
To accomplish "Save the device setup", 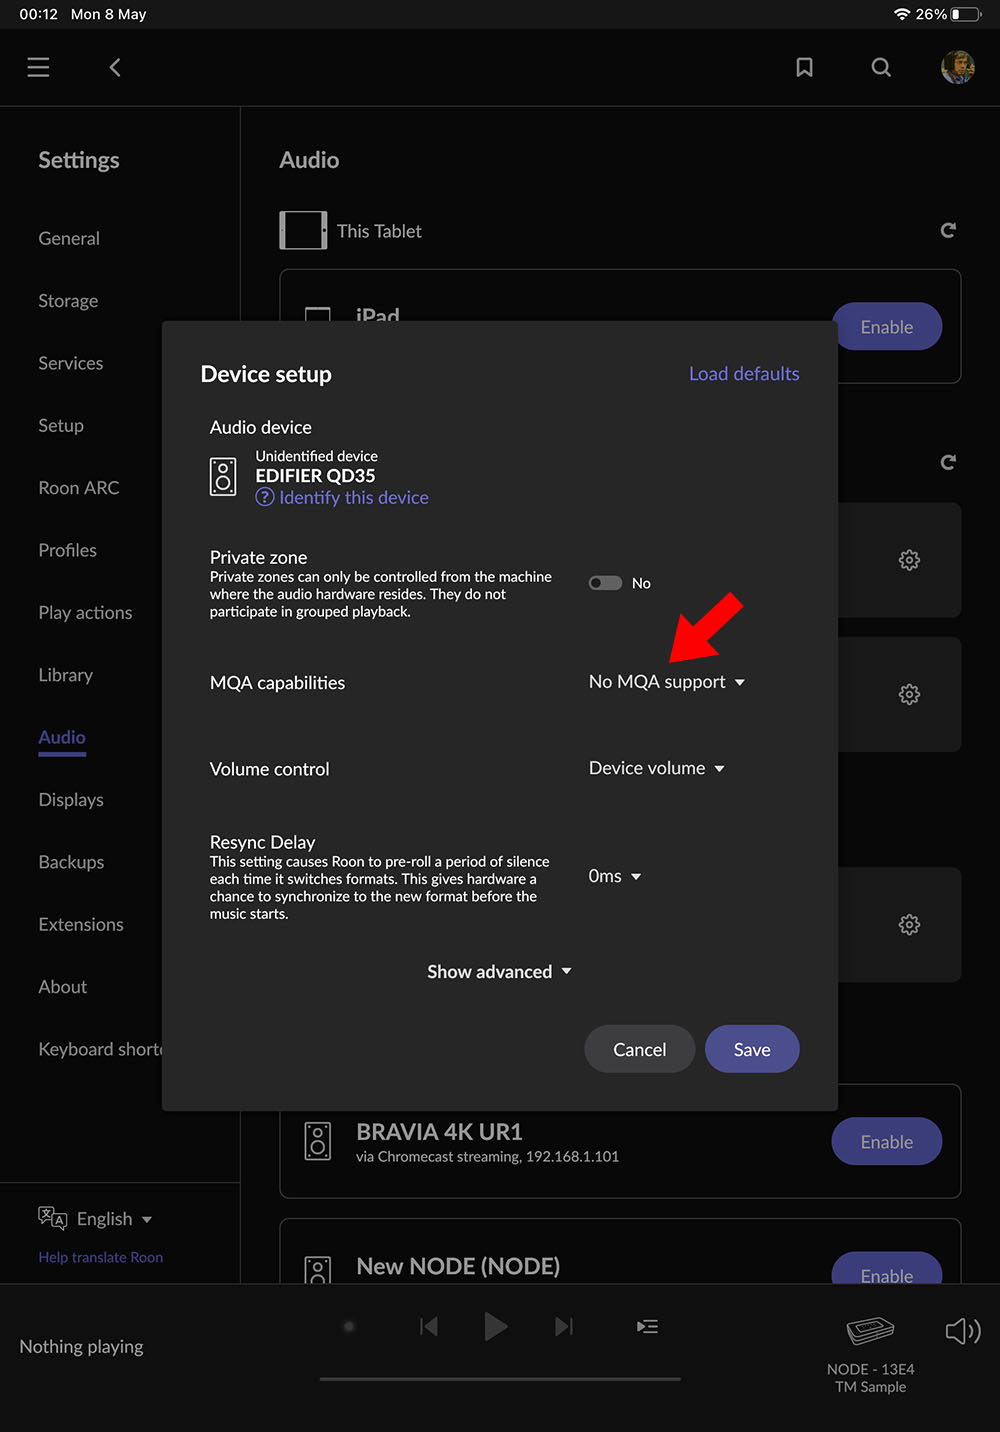I will [751, 1049].
